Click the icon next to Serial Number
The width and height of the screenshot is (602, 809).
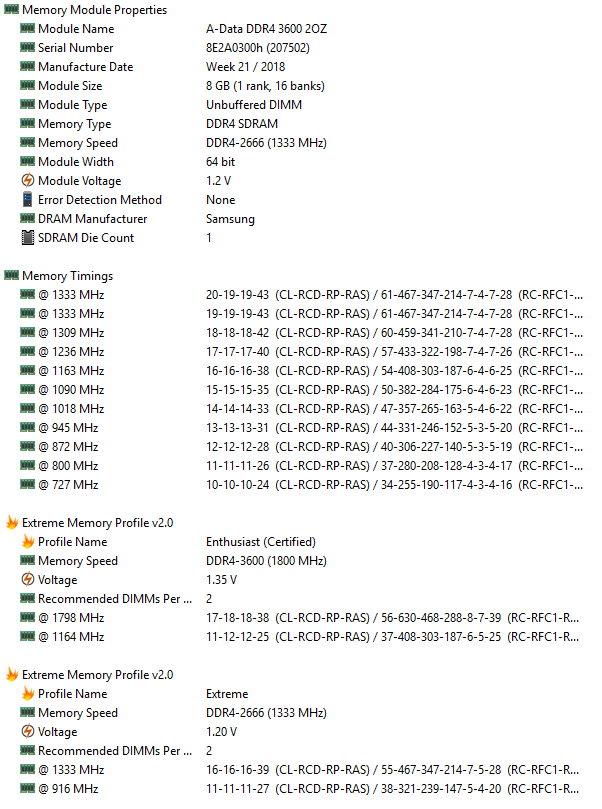[27, 47]
